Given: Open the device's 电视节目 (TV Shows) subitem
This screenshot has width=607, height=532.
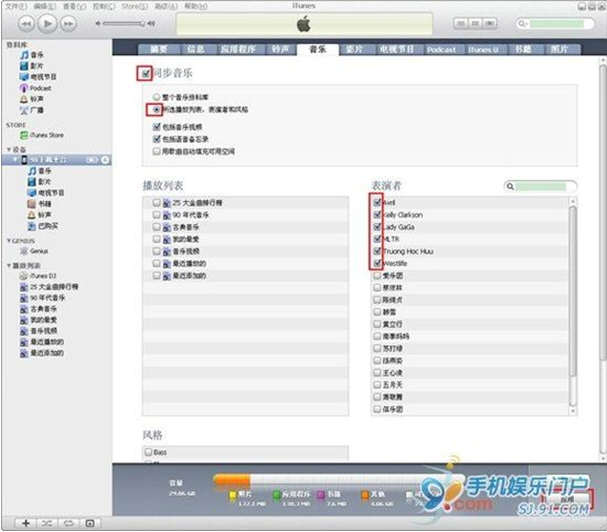Looking at the screenshot, I should (46, 193).
